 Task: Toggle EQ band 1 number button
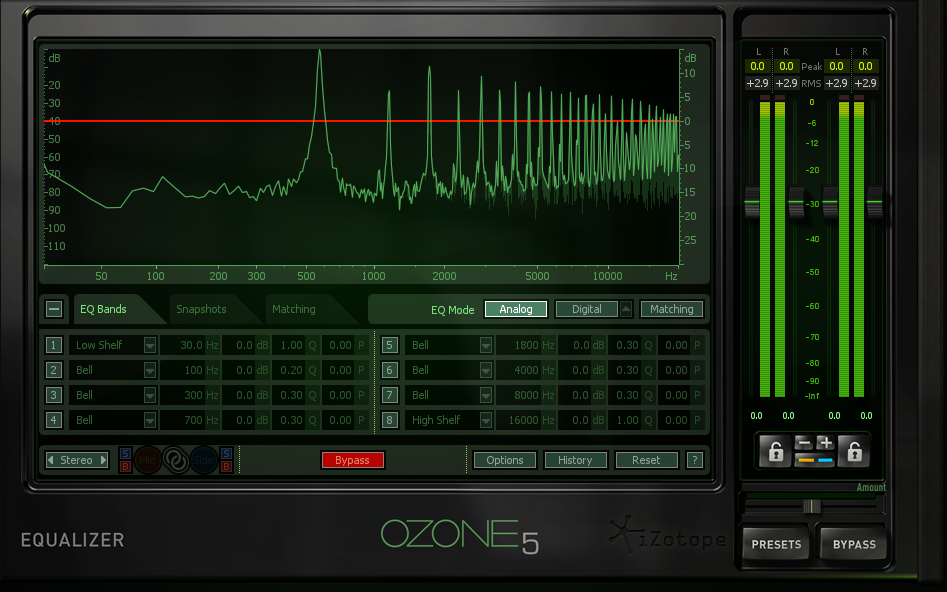click(54, 345)
